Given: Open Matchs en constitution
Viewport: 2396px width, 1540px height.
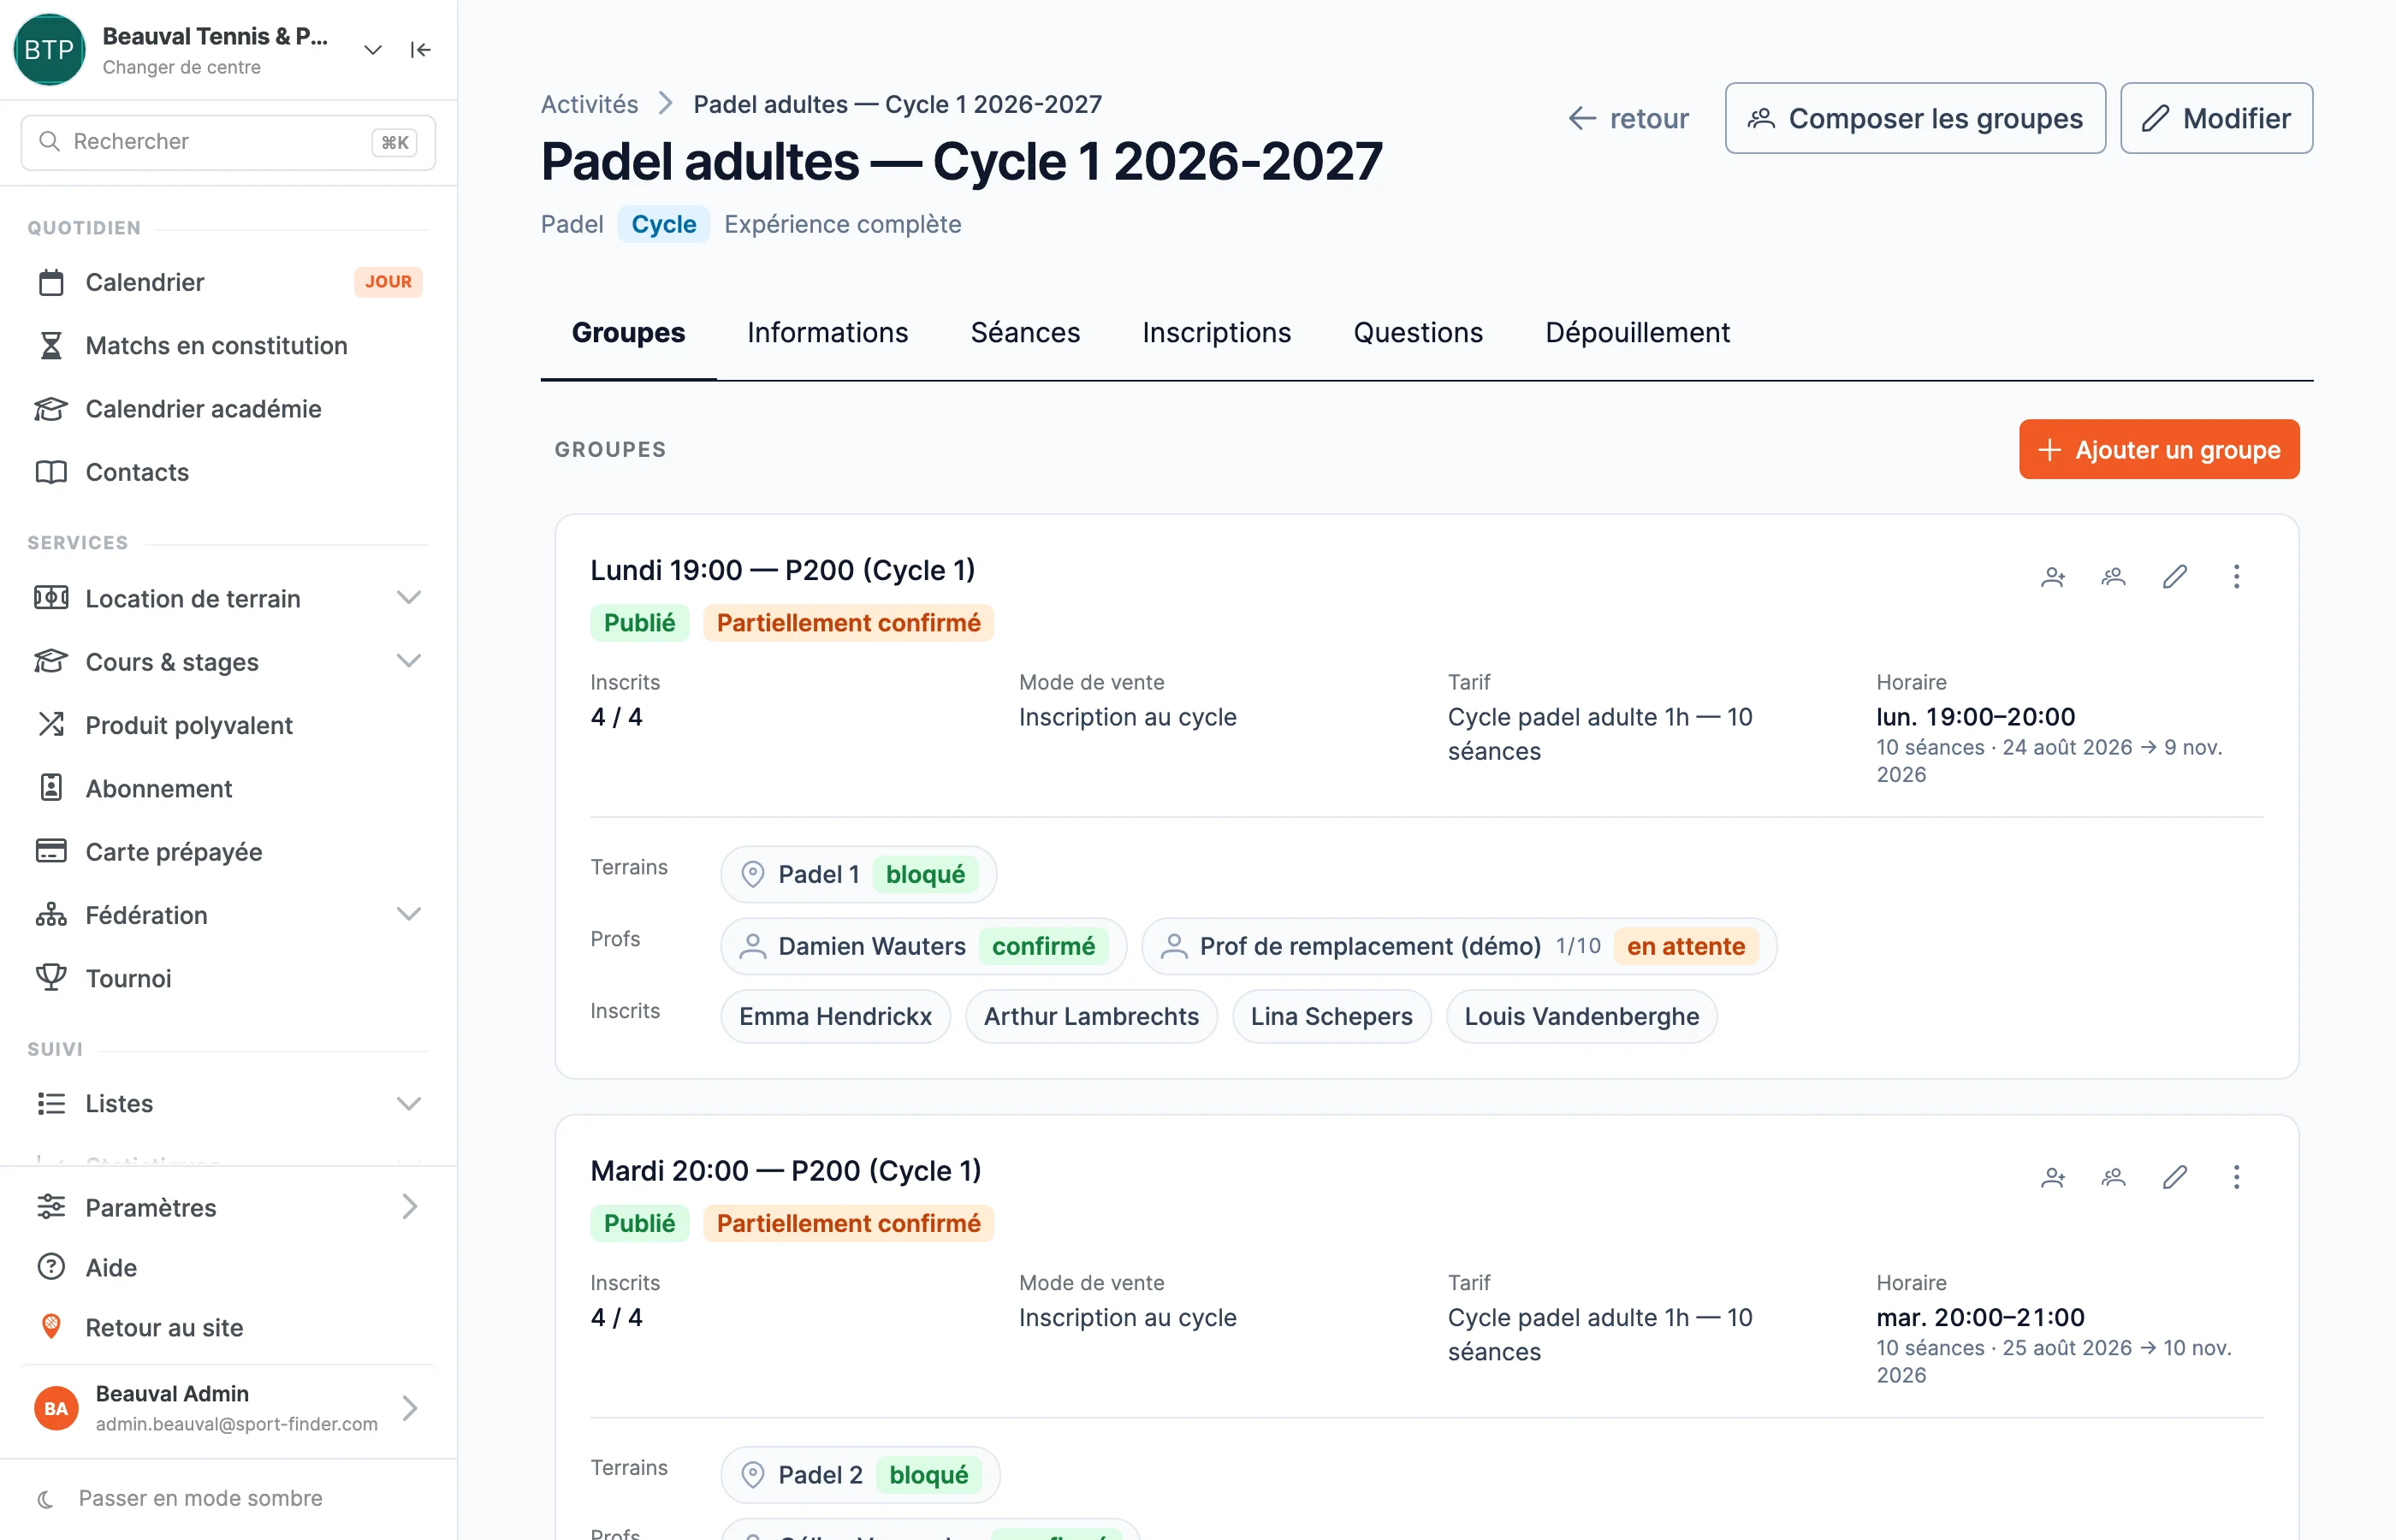Looking at the screenshot, I should pyautogui.click(x=228, y=345).
